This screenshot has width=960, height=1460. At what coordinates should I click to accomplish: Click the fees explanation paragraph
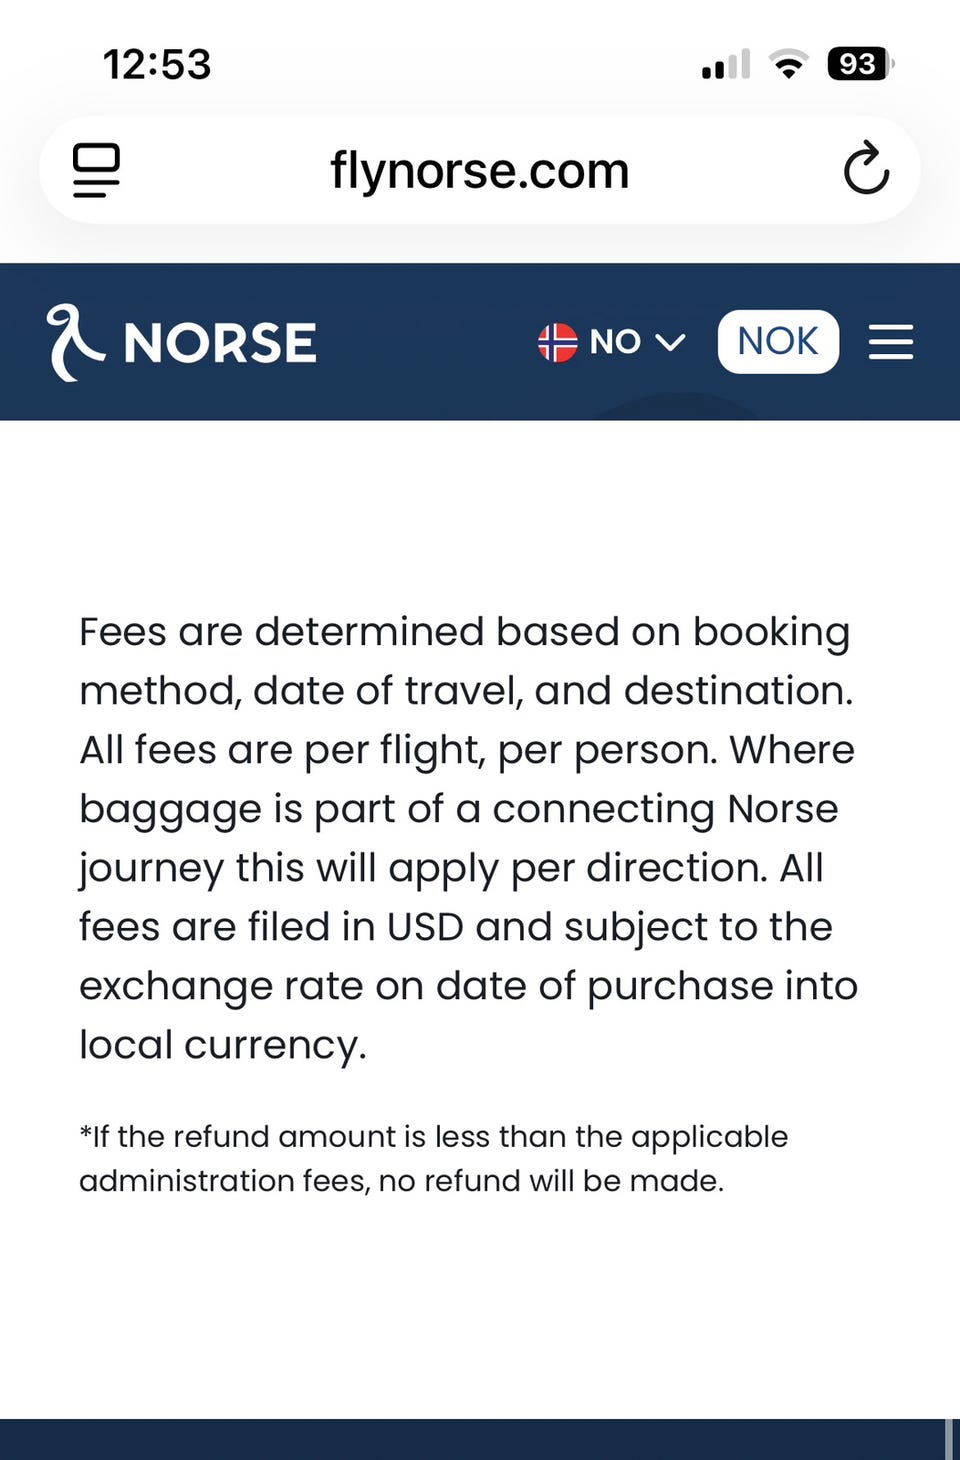click(468, 838)
